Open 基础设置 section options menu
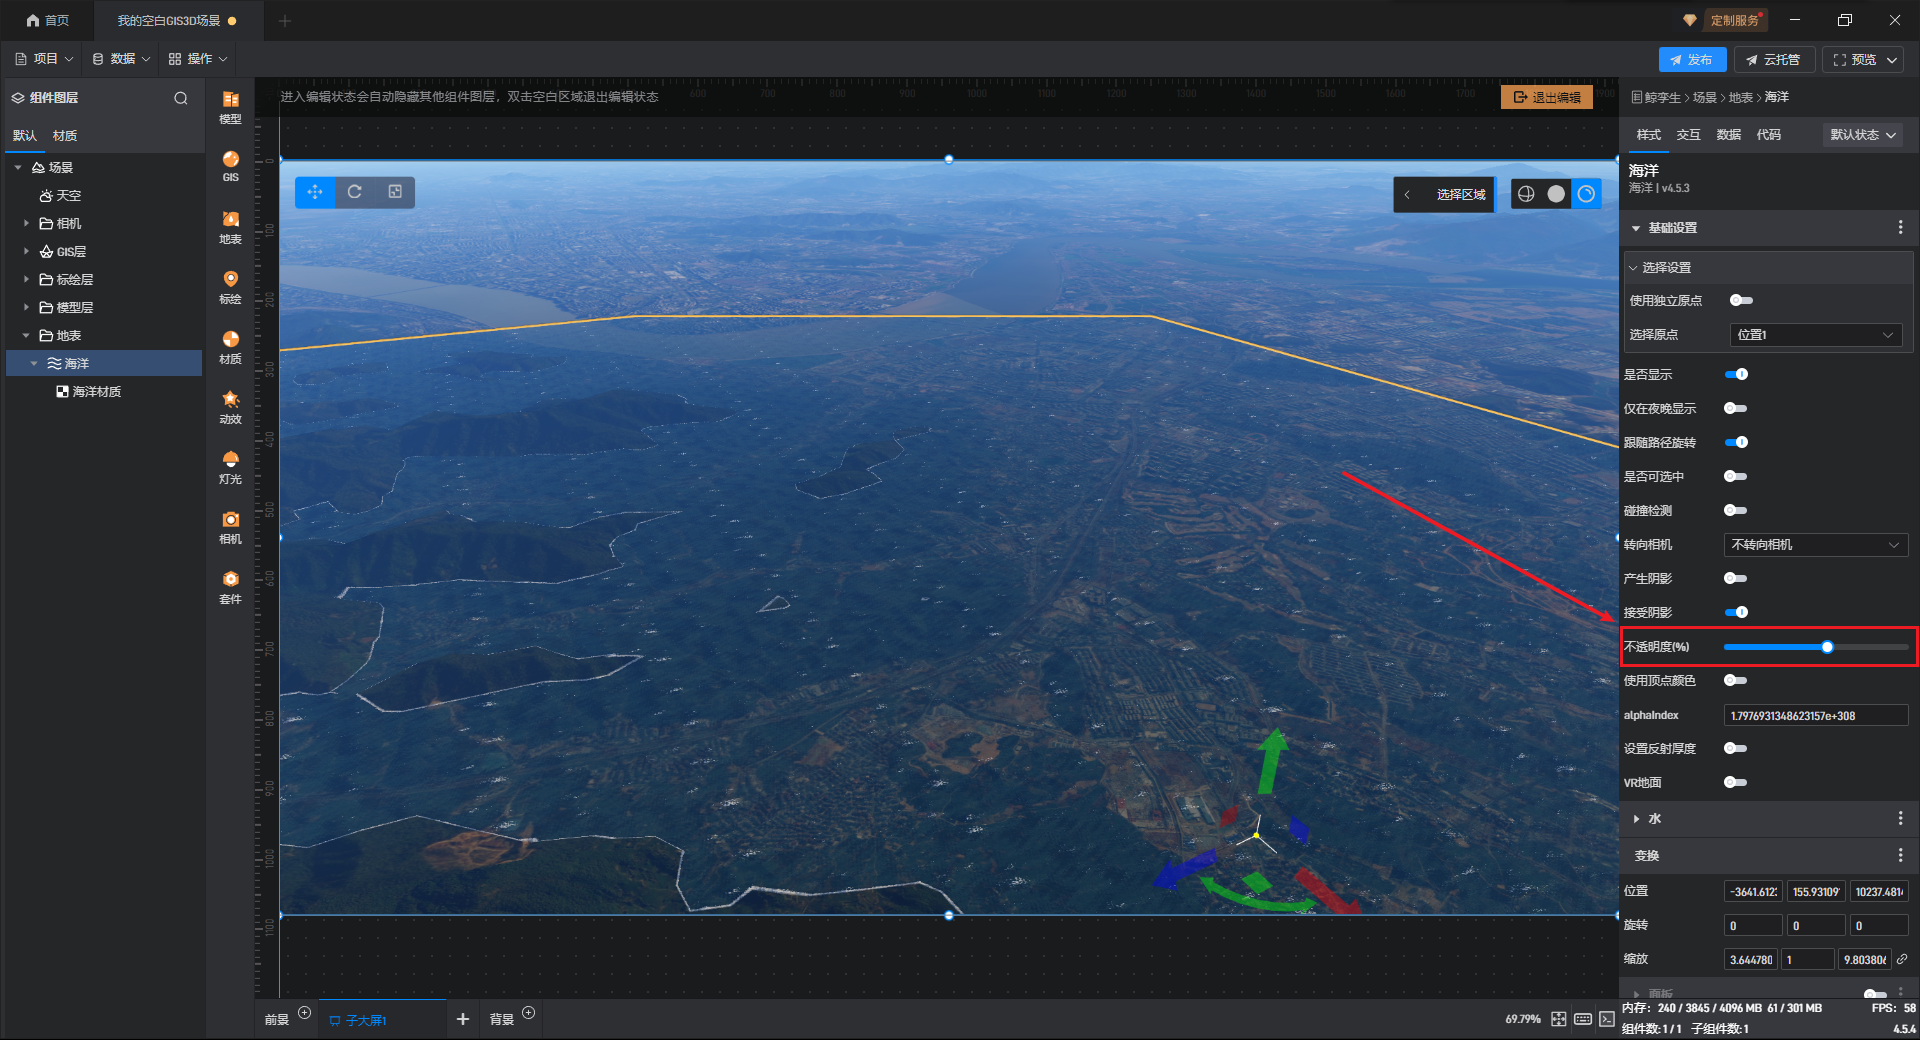The height and width of the screenshot is (1040, 1920). pyautogui.click(x=1900, y=228)
